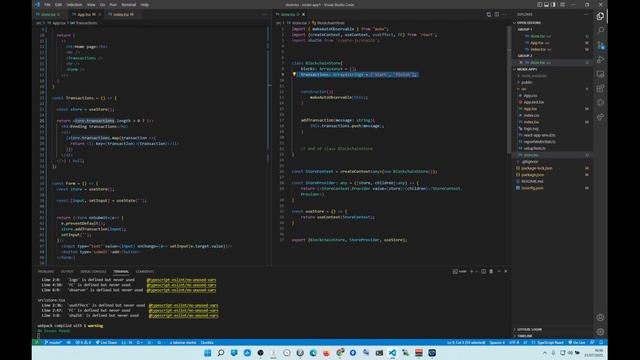This screenshot has height=360, width=640.
Task: Split the right editor group
Action: coord(497,14)
